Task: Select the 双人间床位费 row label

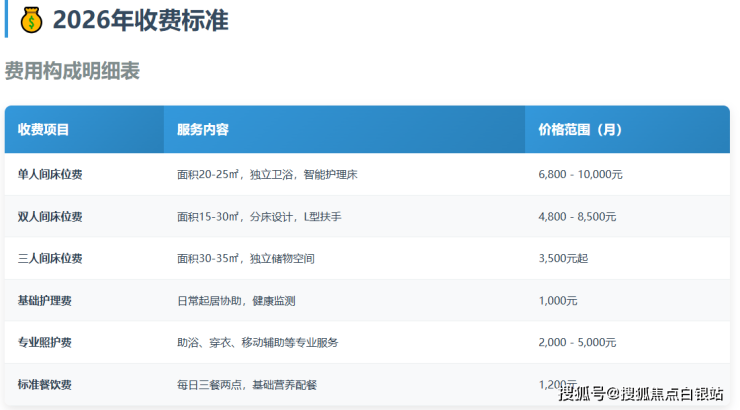Action: (50, 216)
